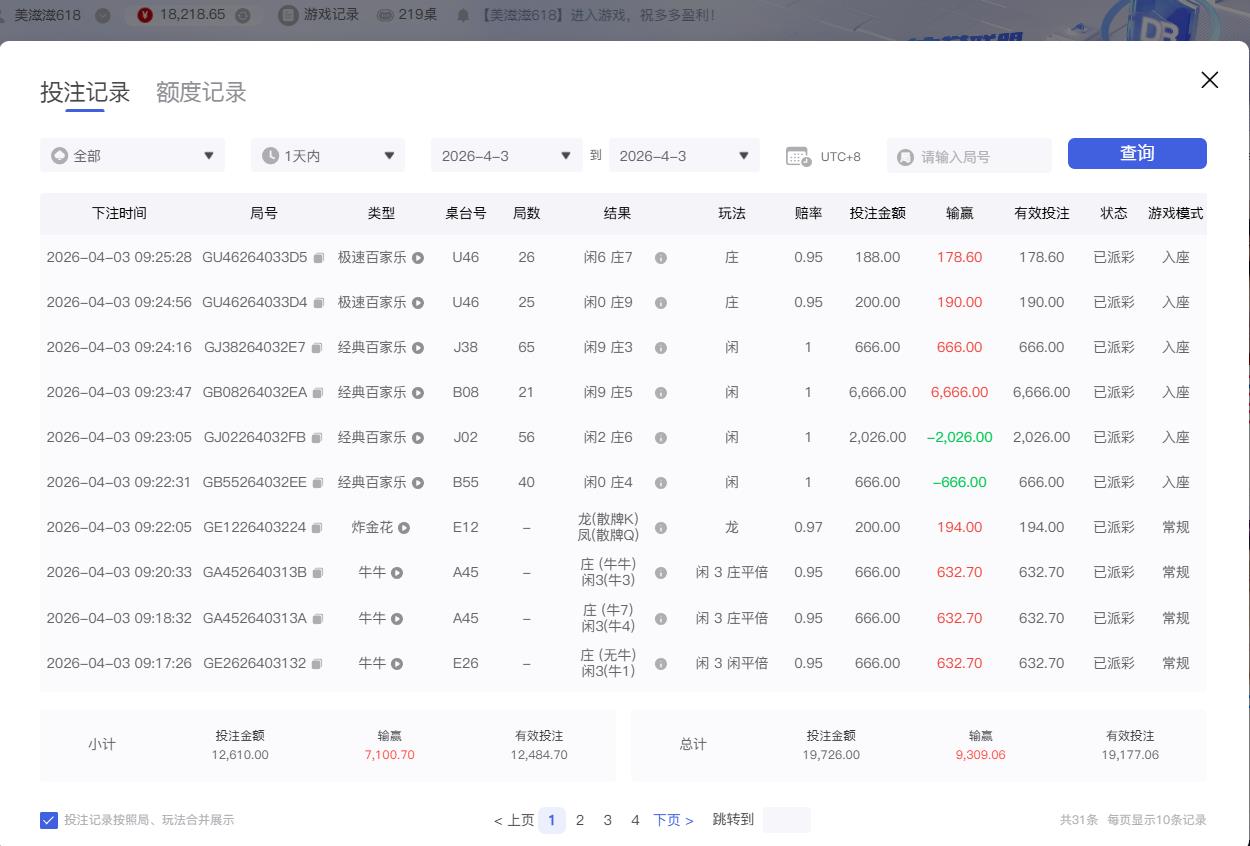
Task: Close the betting records dialog
Action: tap(1209, 80)
